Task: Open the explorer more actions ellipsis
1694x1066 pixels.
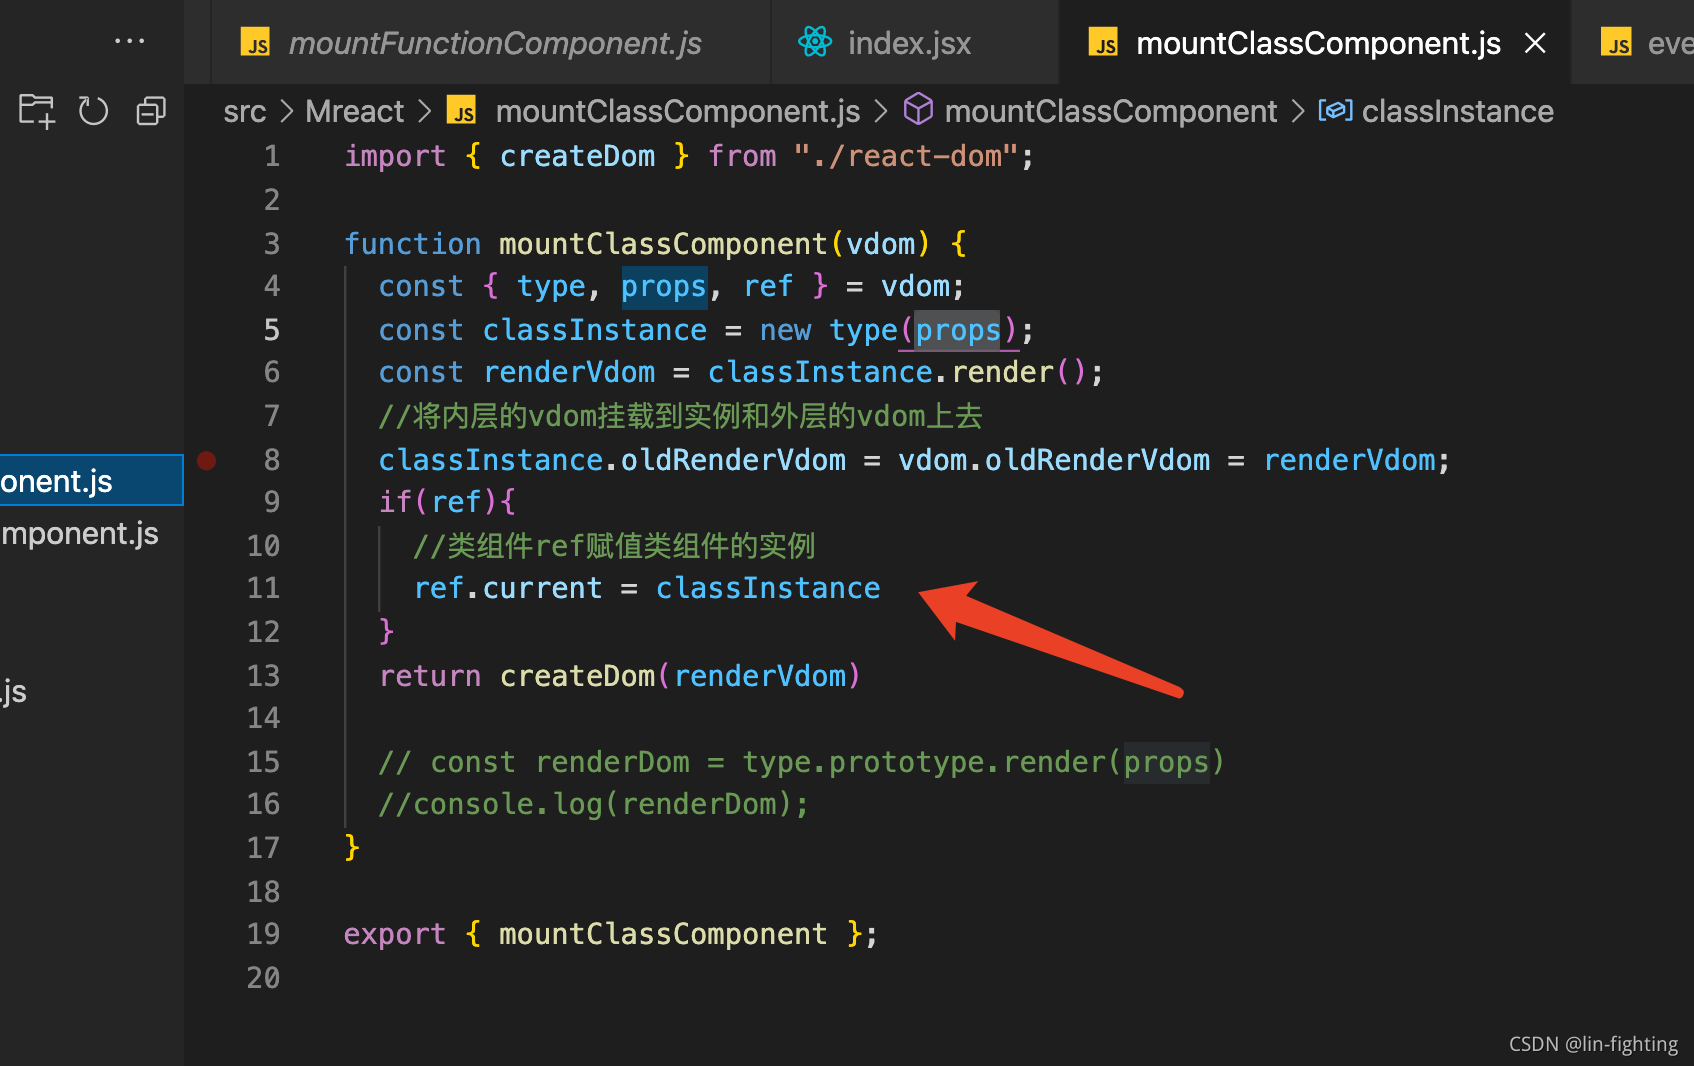Action: (129, 41)
